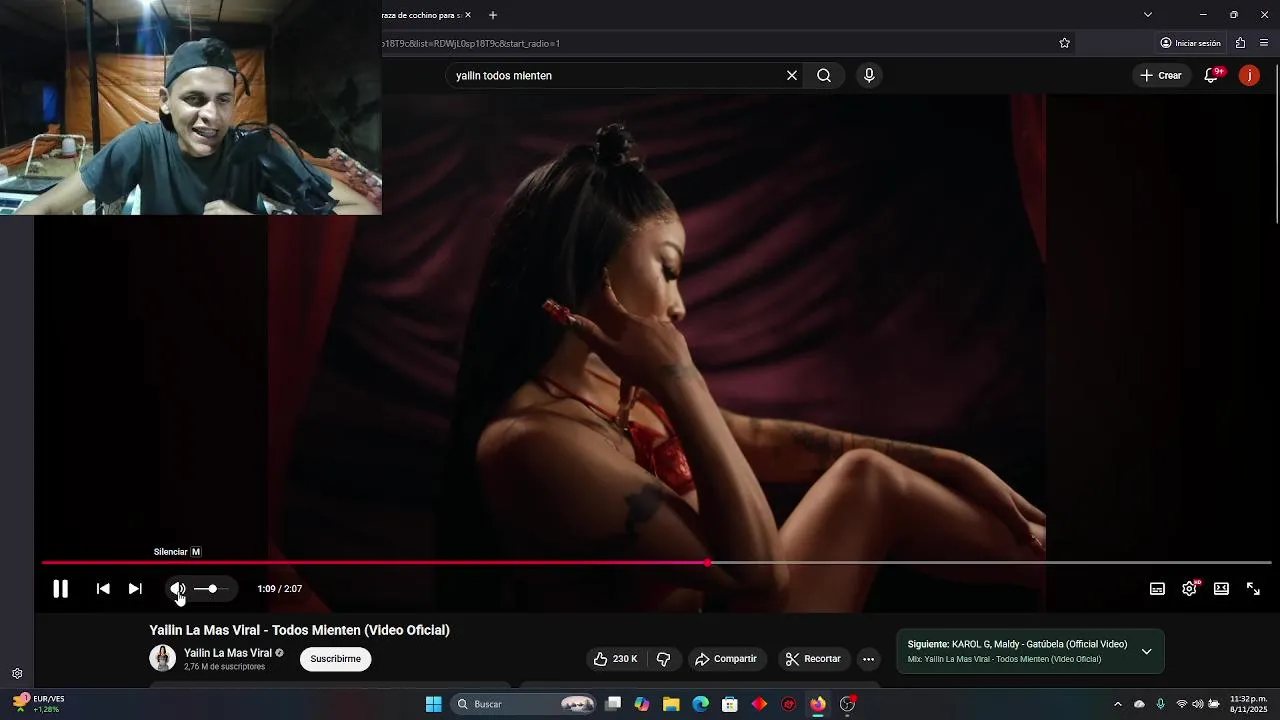1280x720 pixels.
Task: Open the red circular taskbar app
Action: pos(788,704)
